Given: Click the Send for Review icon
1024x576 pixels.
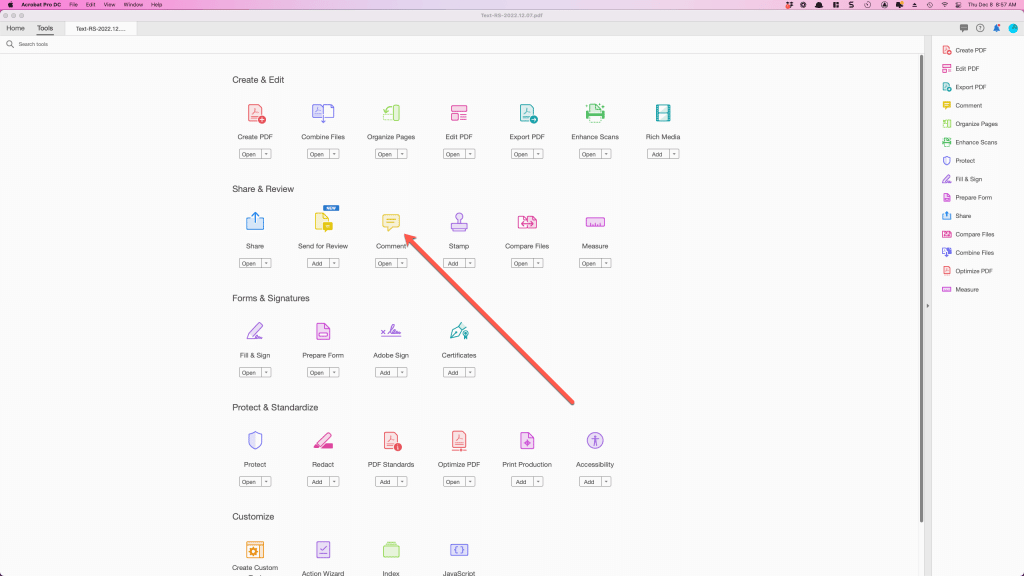Looking at the screenshot, I should pos(323,221).
